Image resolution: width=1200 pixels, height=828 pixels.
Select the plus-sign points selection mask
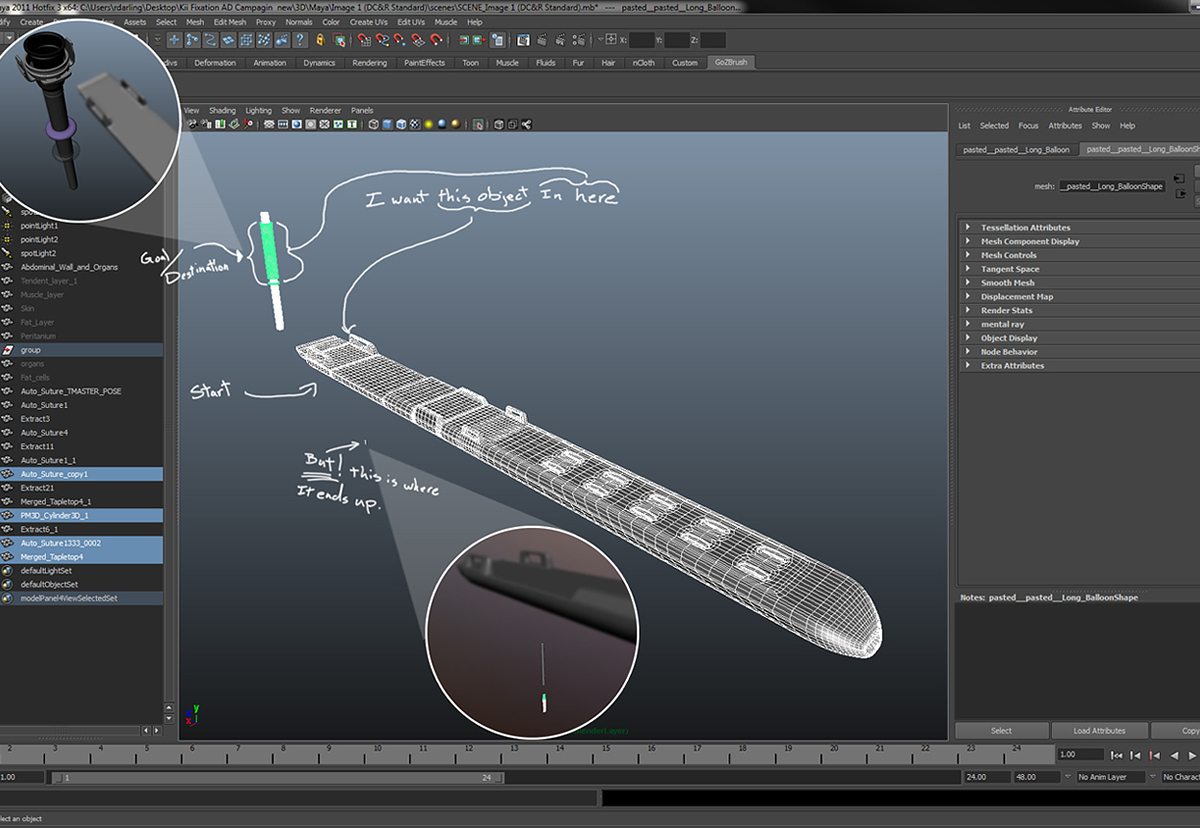point(174,40)
